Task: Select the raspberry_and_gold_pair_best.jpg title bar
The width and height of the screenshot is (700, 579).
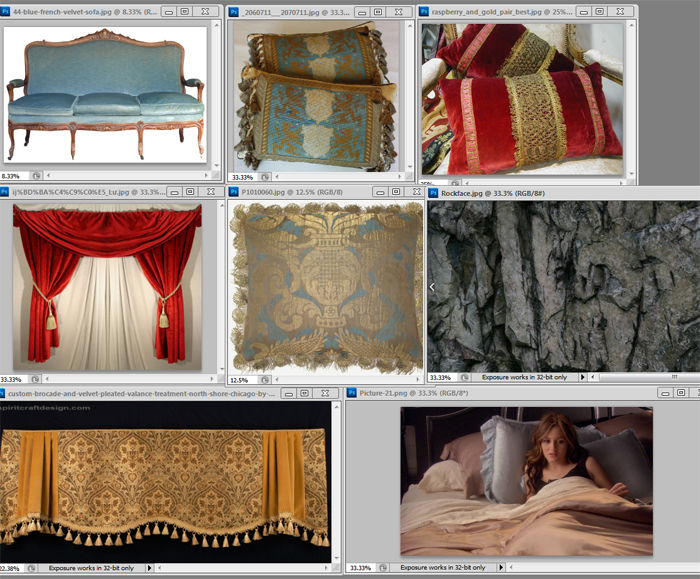Action: [x=526, y=12]
